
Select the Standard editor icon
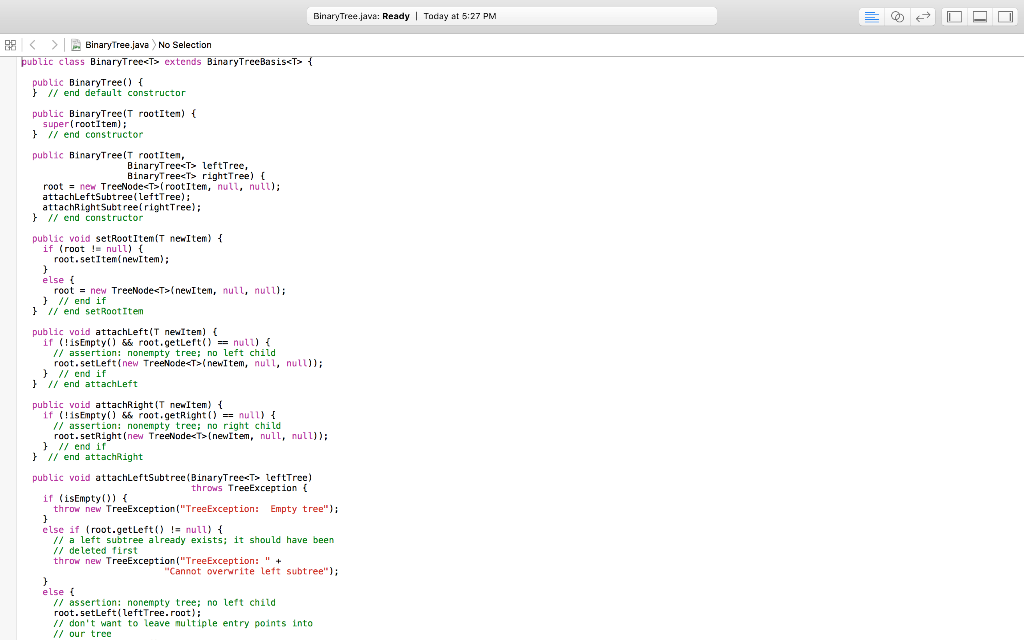click(872, 16)
